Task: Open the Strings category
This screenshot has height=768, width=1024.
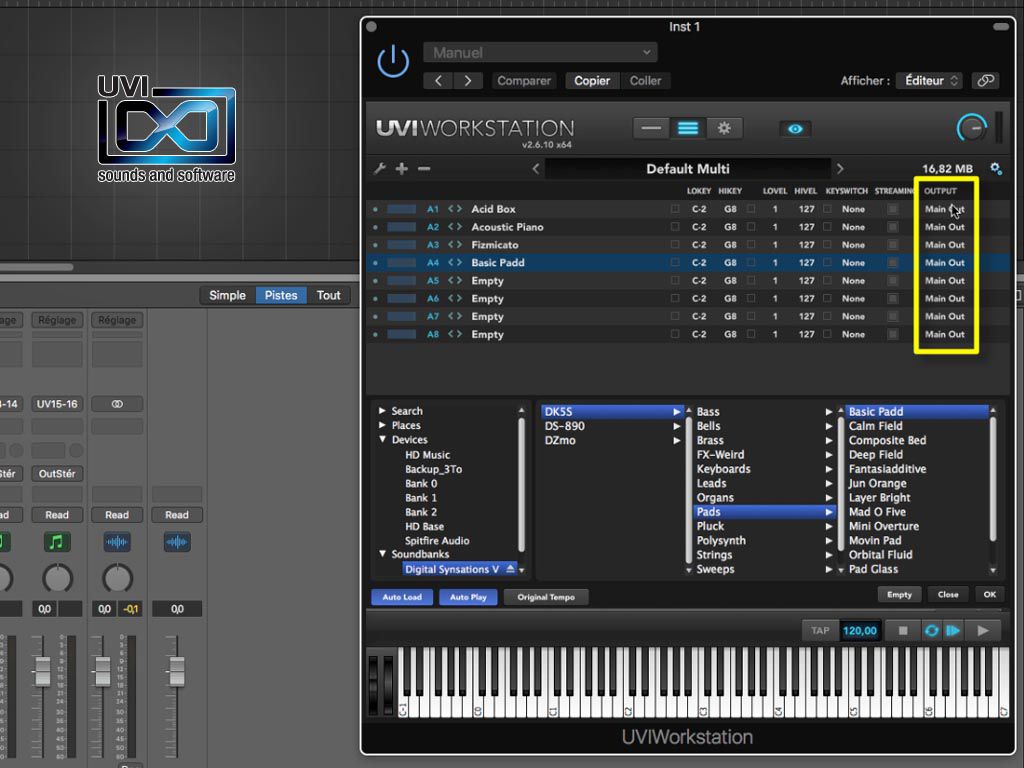Action: click(x=714, y=554)
